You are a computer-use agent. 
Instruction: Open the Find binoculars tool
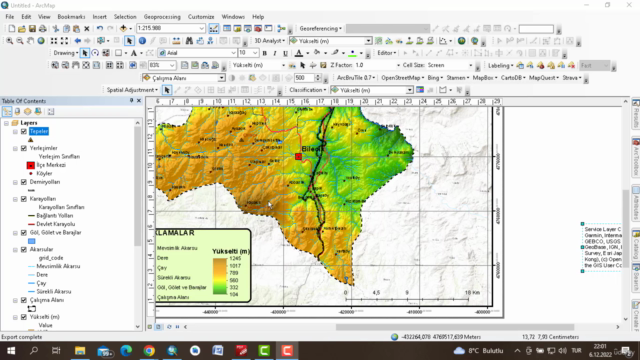tap(189, 41)
